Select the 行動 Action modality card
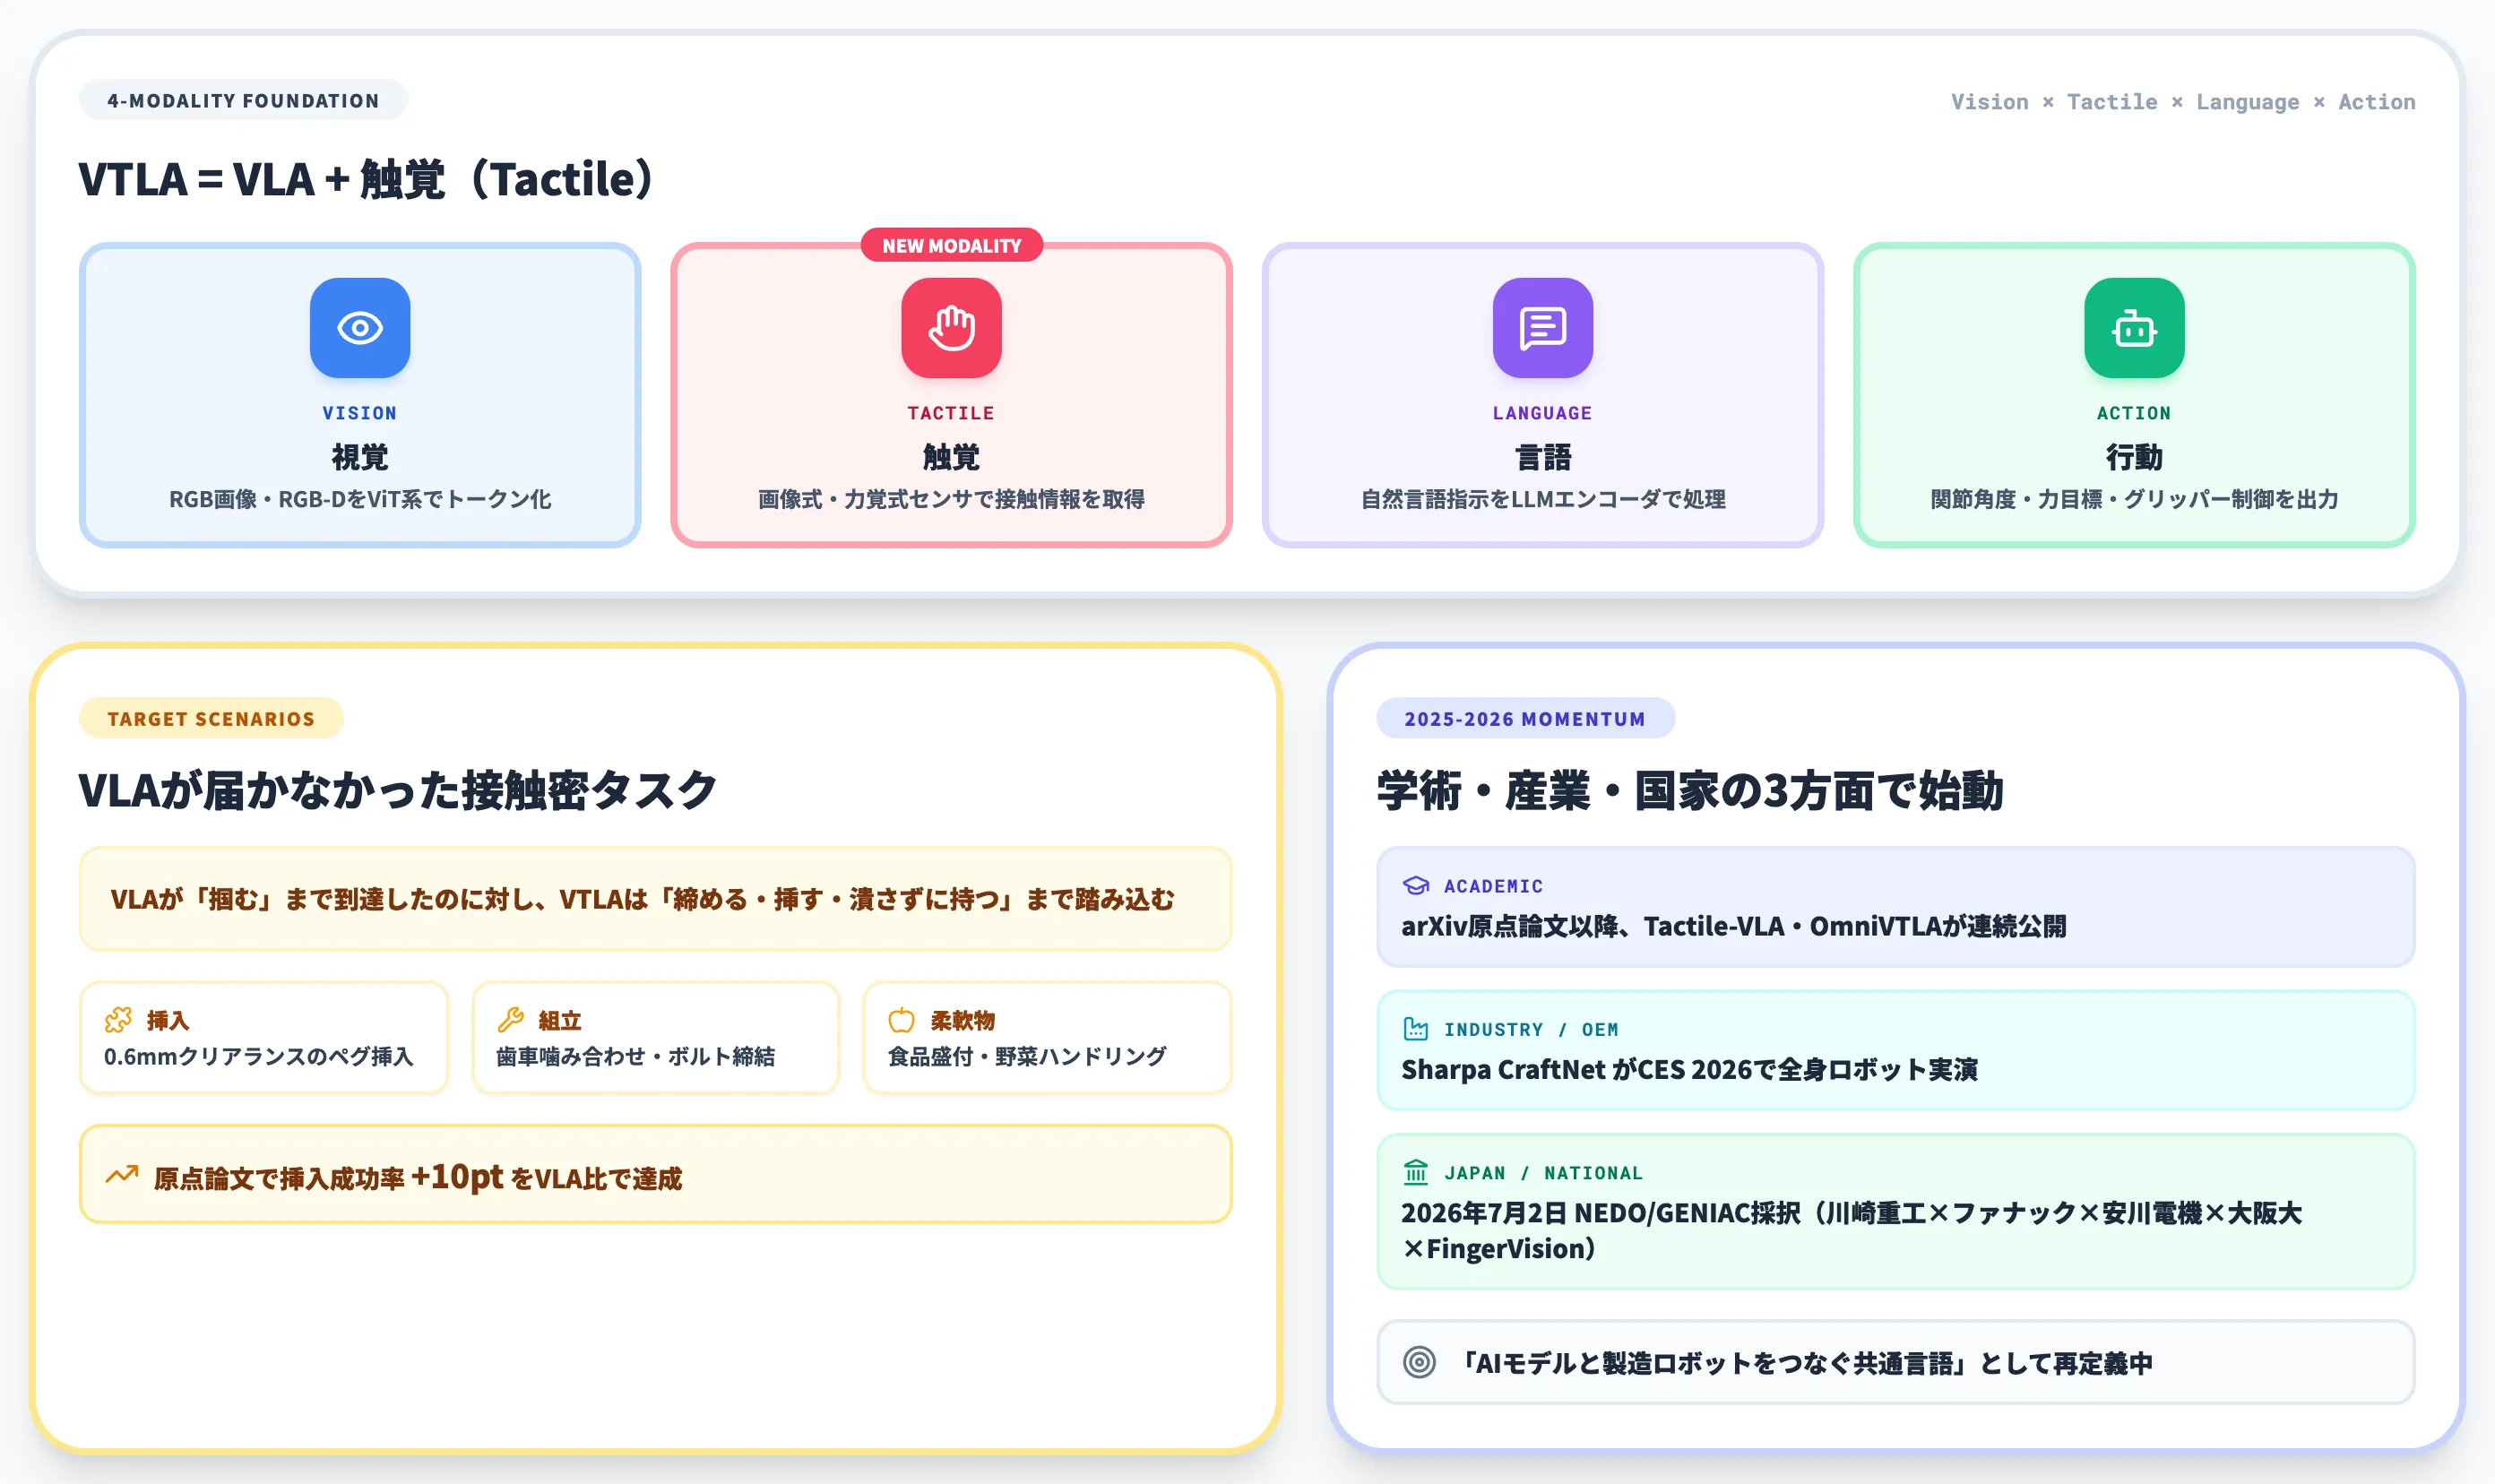Viewport: 2495px width, 1484px height. click(x=2134, y=395)
